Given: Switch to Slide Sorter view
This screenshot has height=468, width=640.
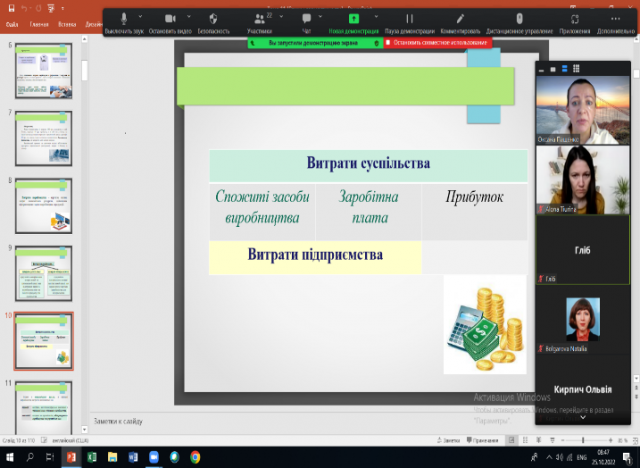Looking at the screenshot, I should 525,440.
